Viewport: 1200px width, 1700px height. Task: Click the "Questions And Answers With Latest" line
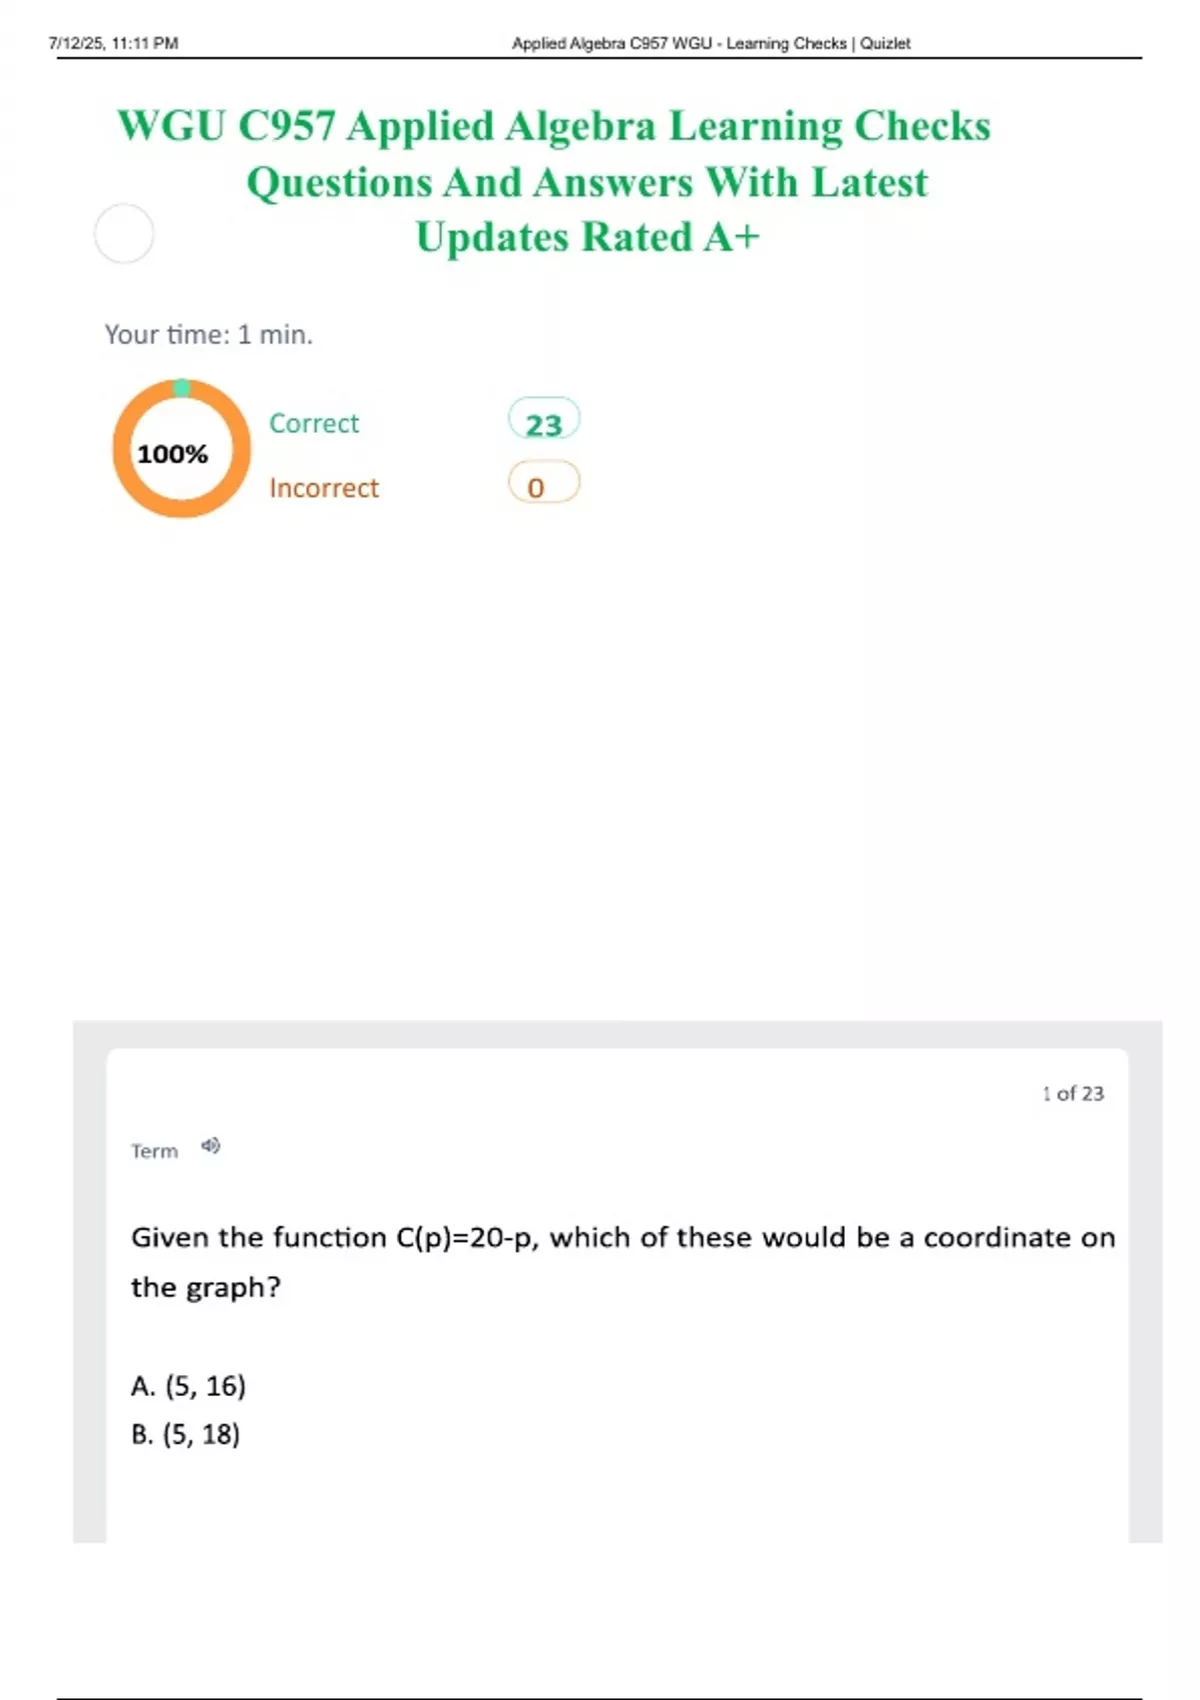pyautogui.click(x=587, y=183)
